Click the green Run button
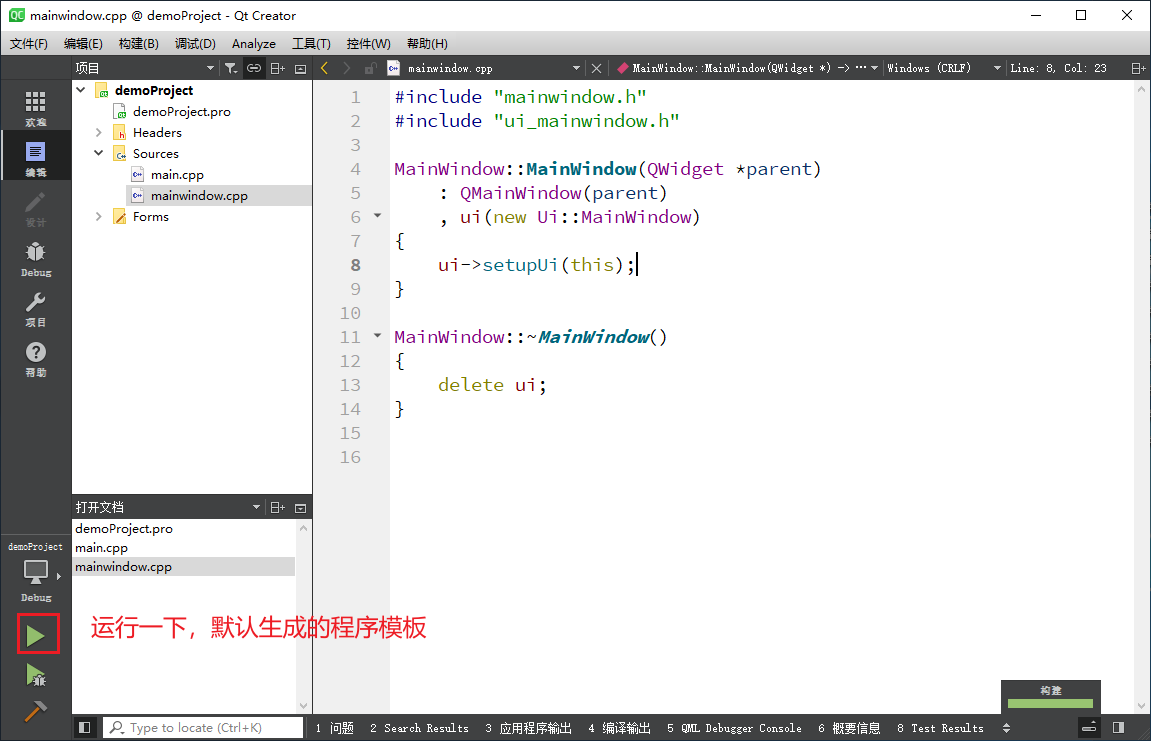This screenshot has height=741, width=1151. click(36, 635)
